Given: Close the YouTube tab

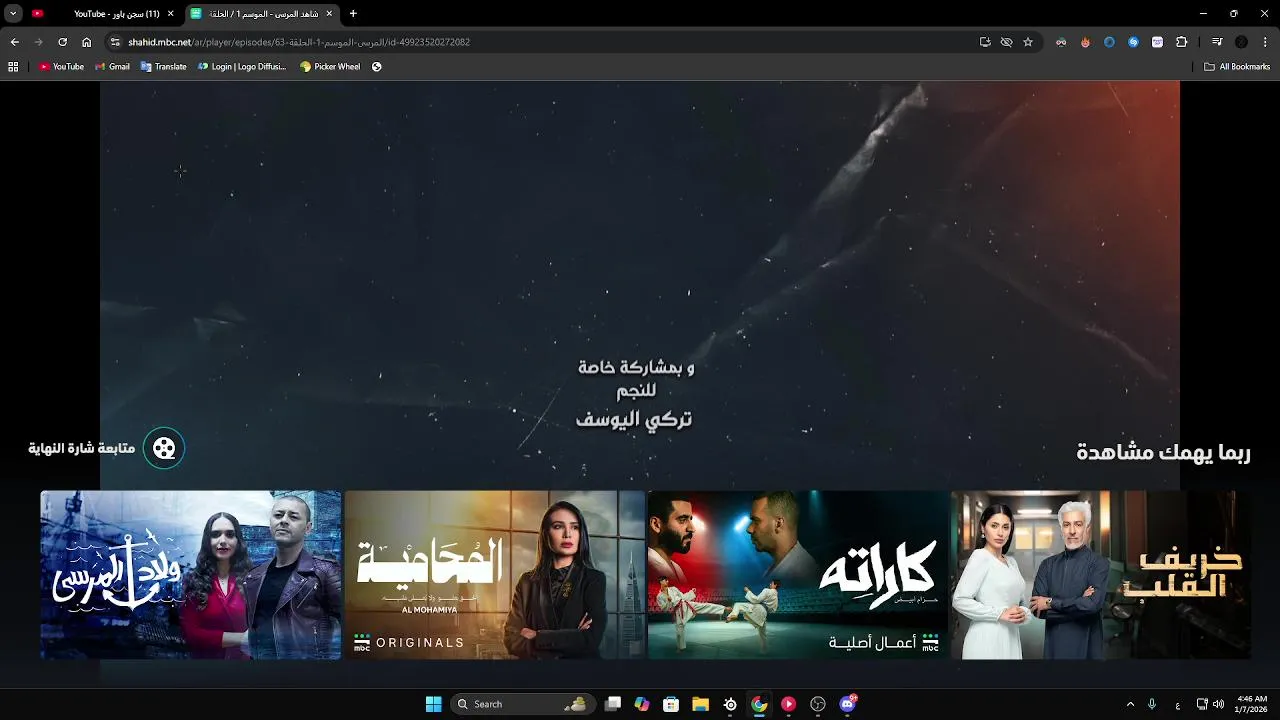Looking at the screenshot, I should tap(170, 14).
